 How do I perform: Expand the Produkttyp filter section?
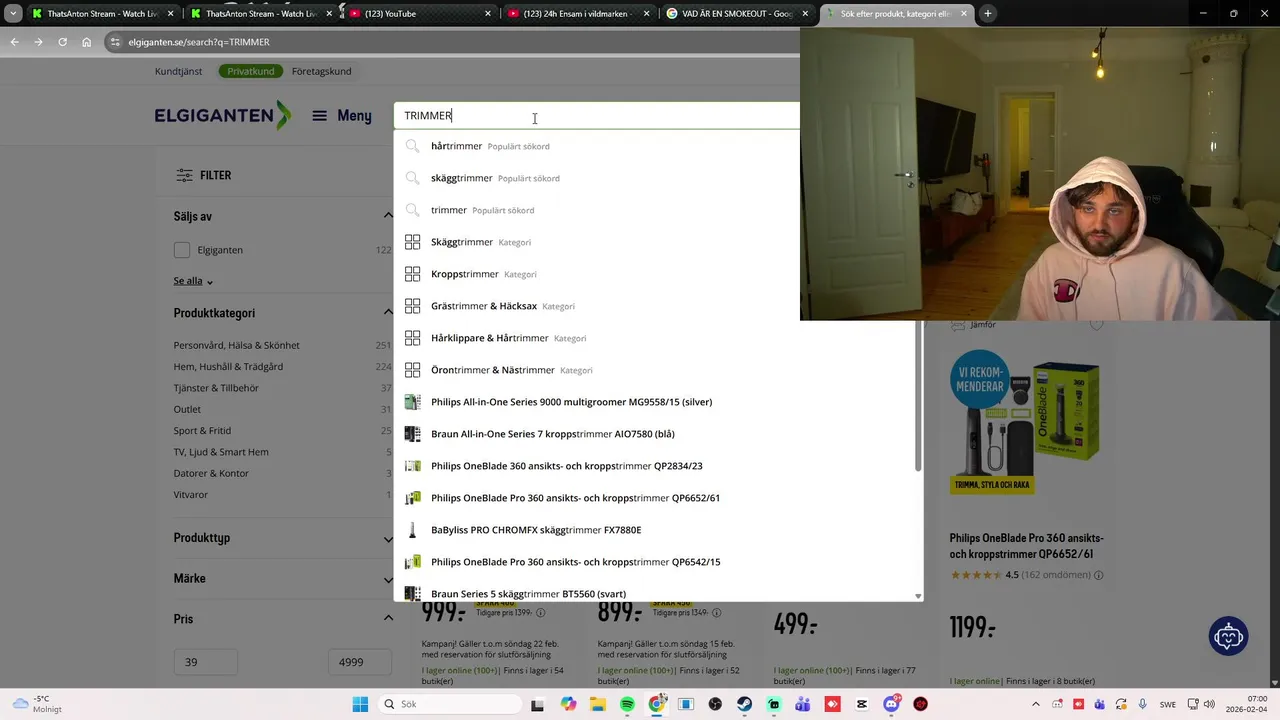(x=388, y=538)
